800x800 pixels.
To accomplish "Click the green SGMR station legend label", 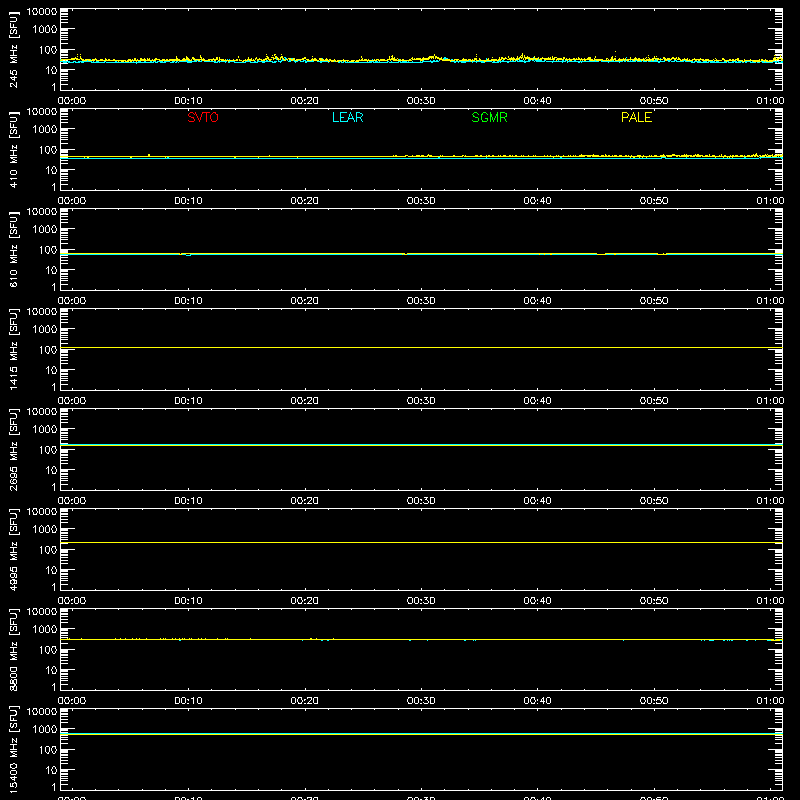I will pos(489,117).
